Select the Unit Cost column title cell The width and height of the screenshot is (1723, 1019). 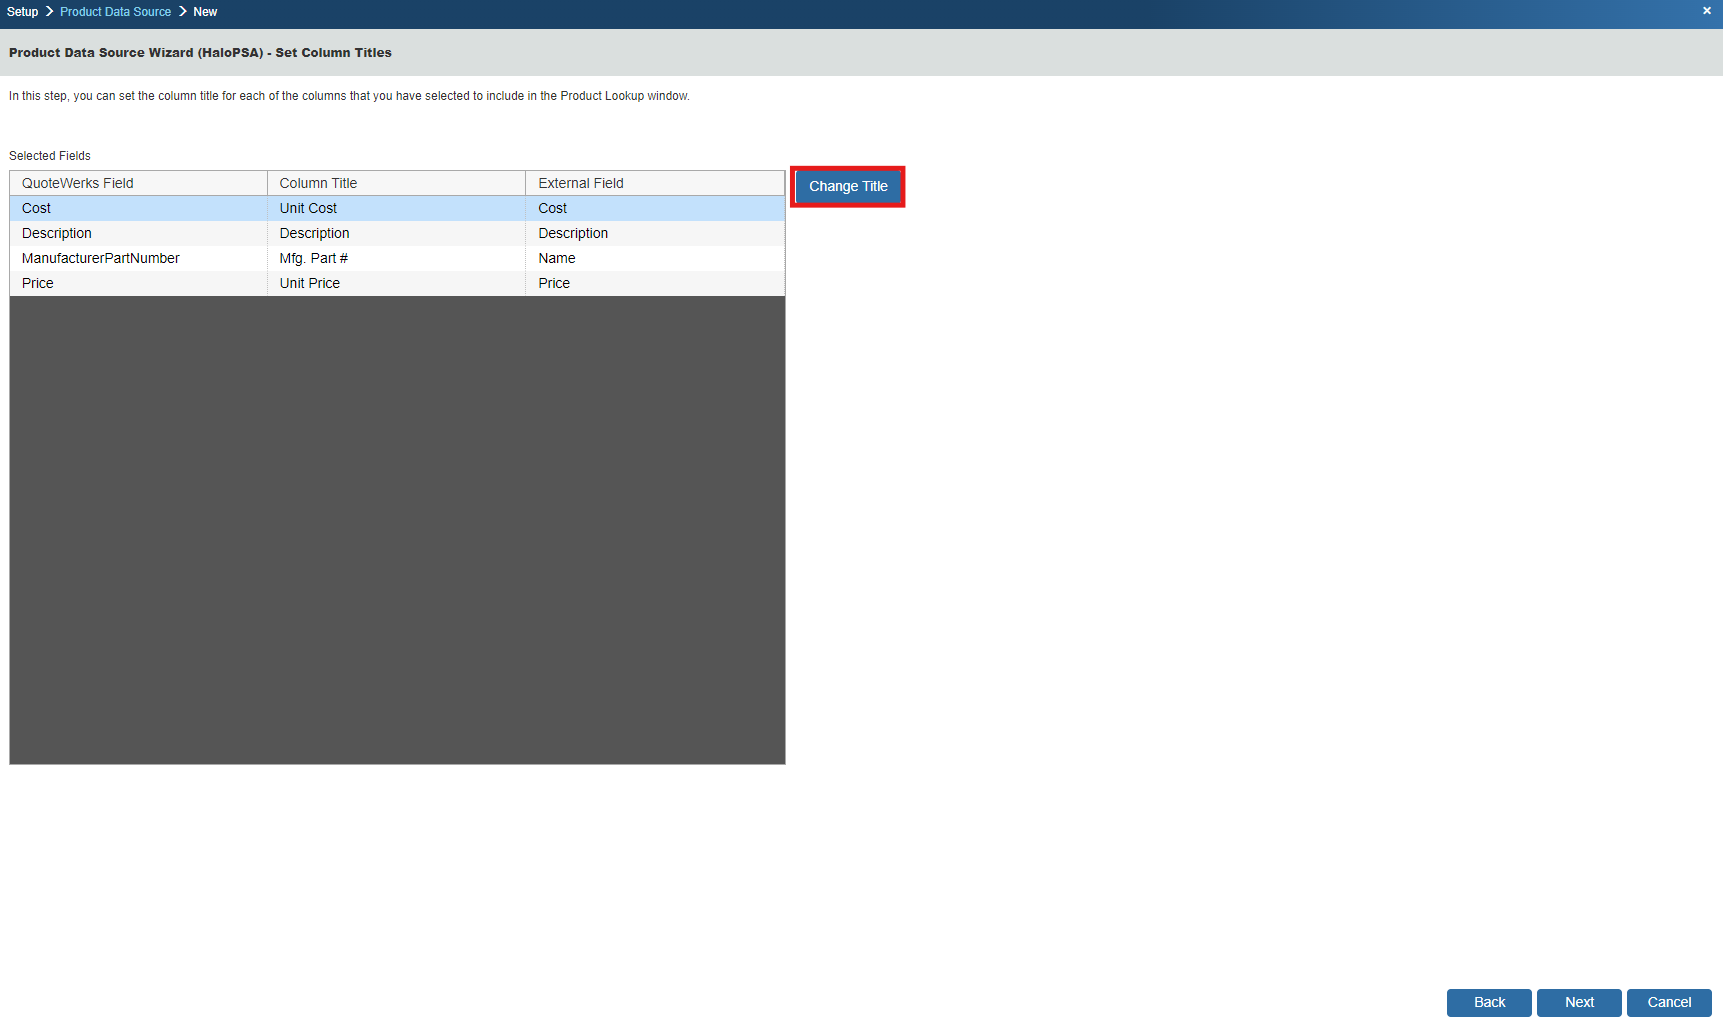tap(308, 208)
